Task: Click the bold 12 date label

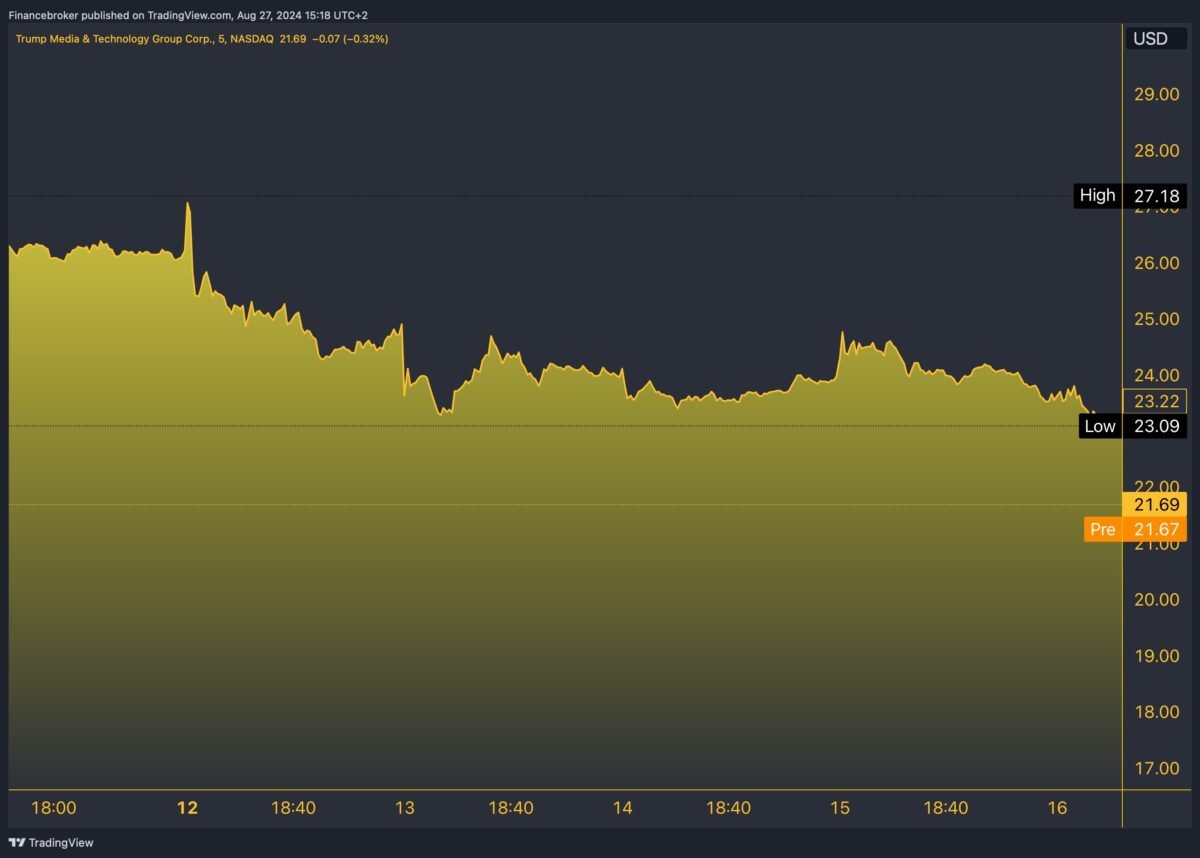Action: point(187,808)
